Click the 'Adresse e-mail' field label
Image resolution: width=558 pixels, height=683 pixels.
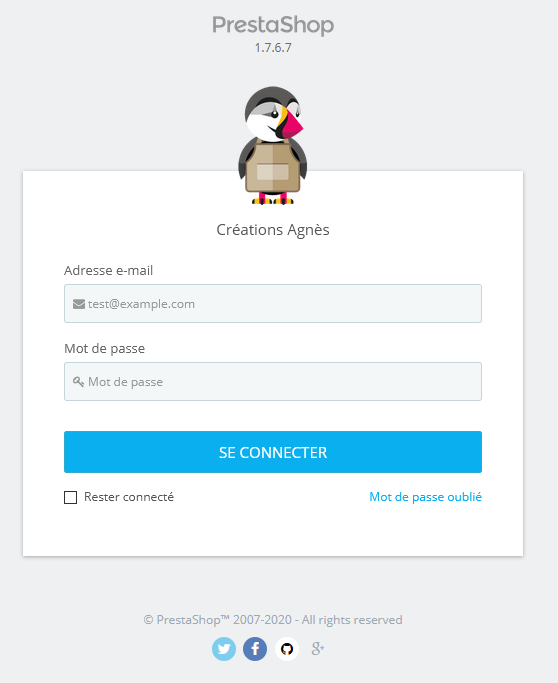pos(108,270)
